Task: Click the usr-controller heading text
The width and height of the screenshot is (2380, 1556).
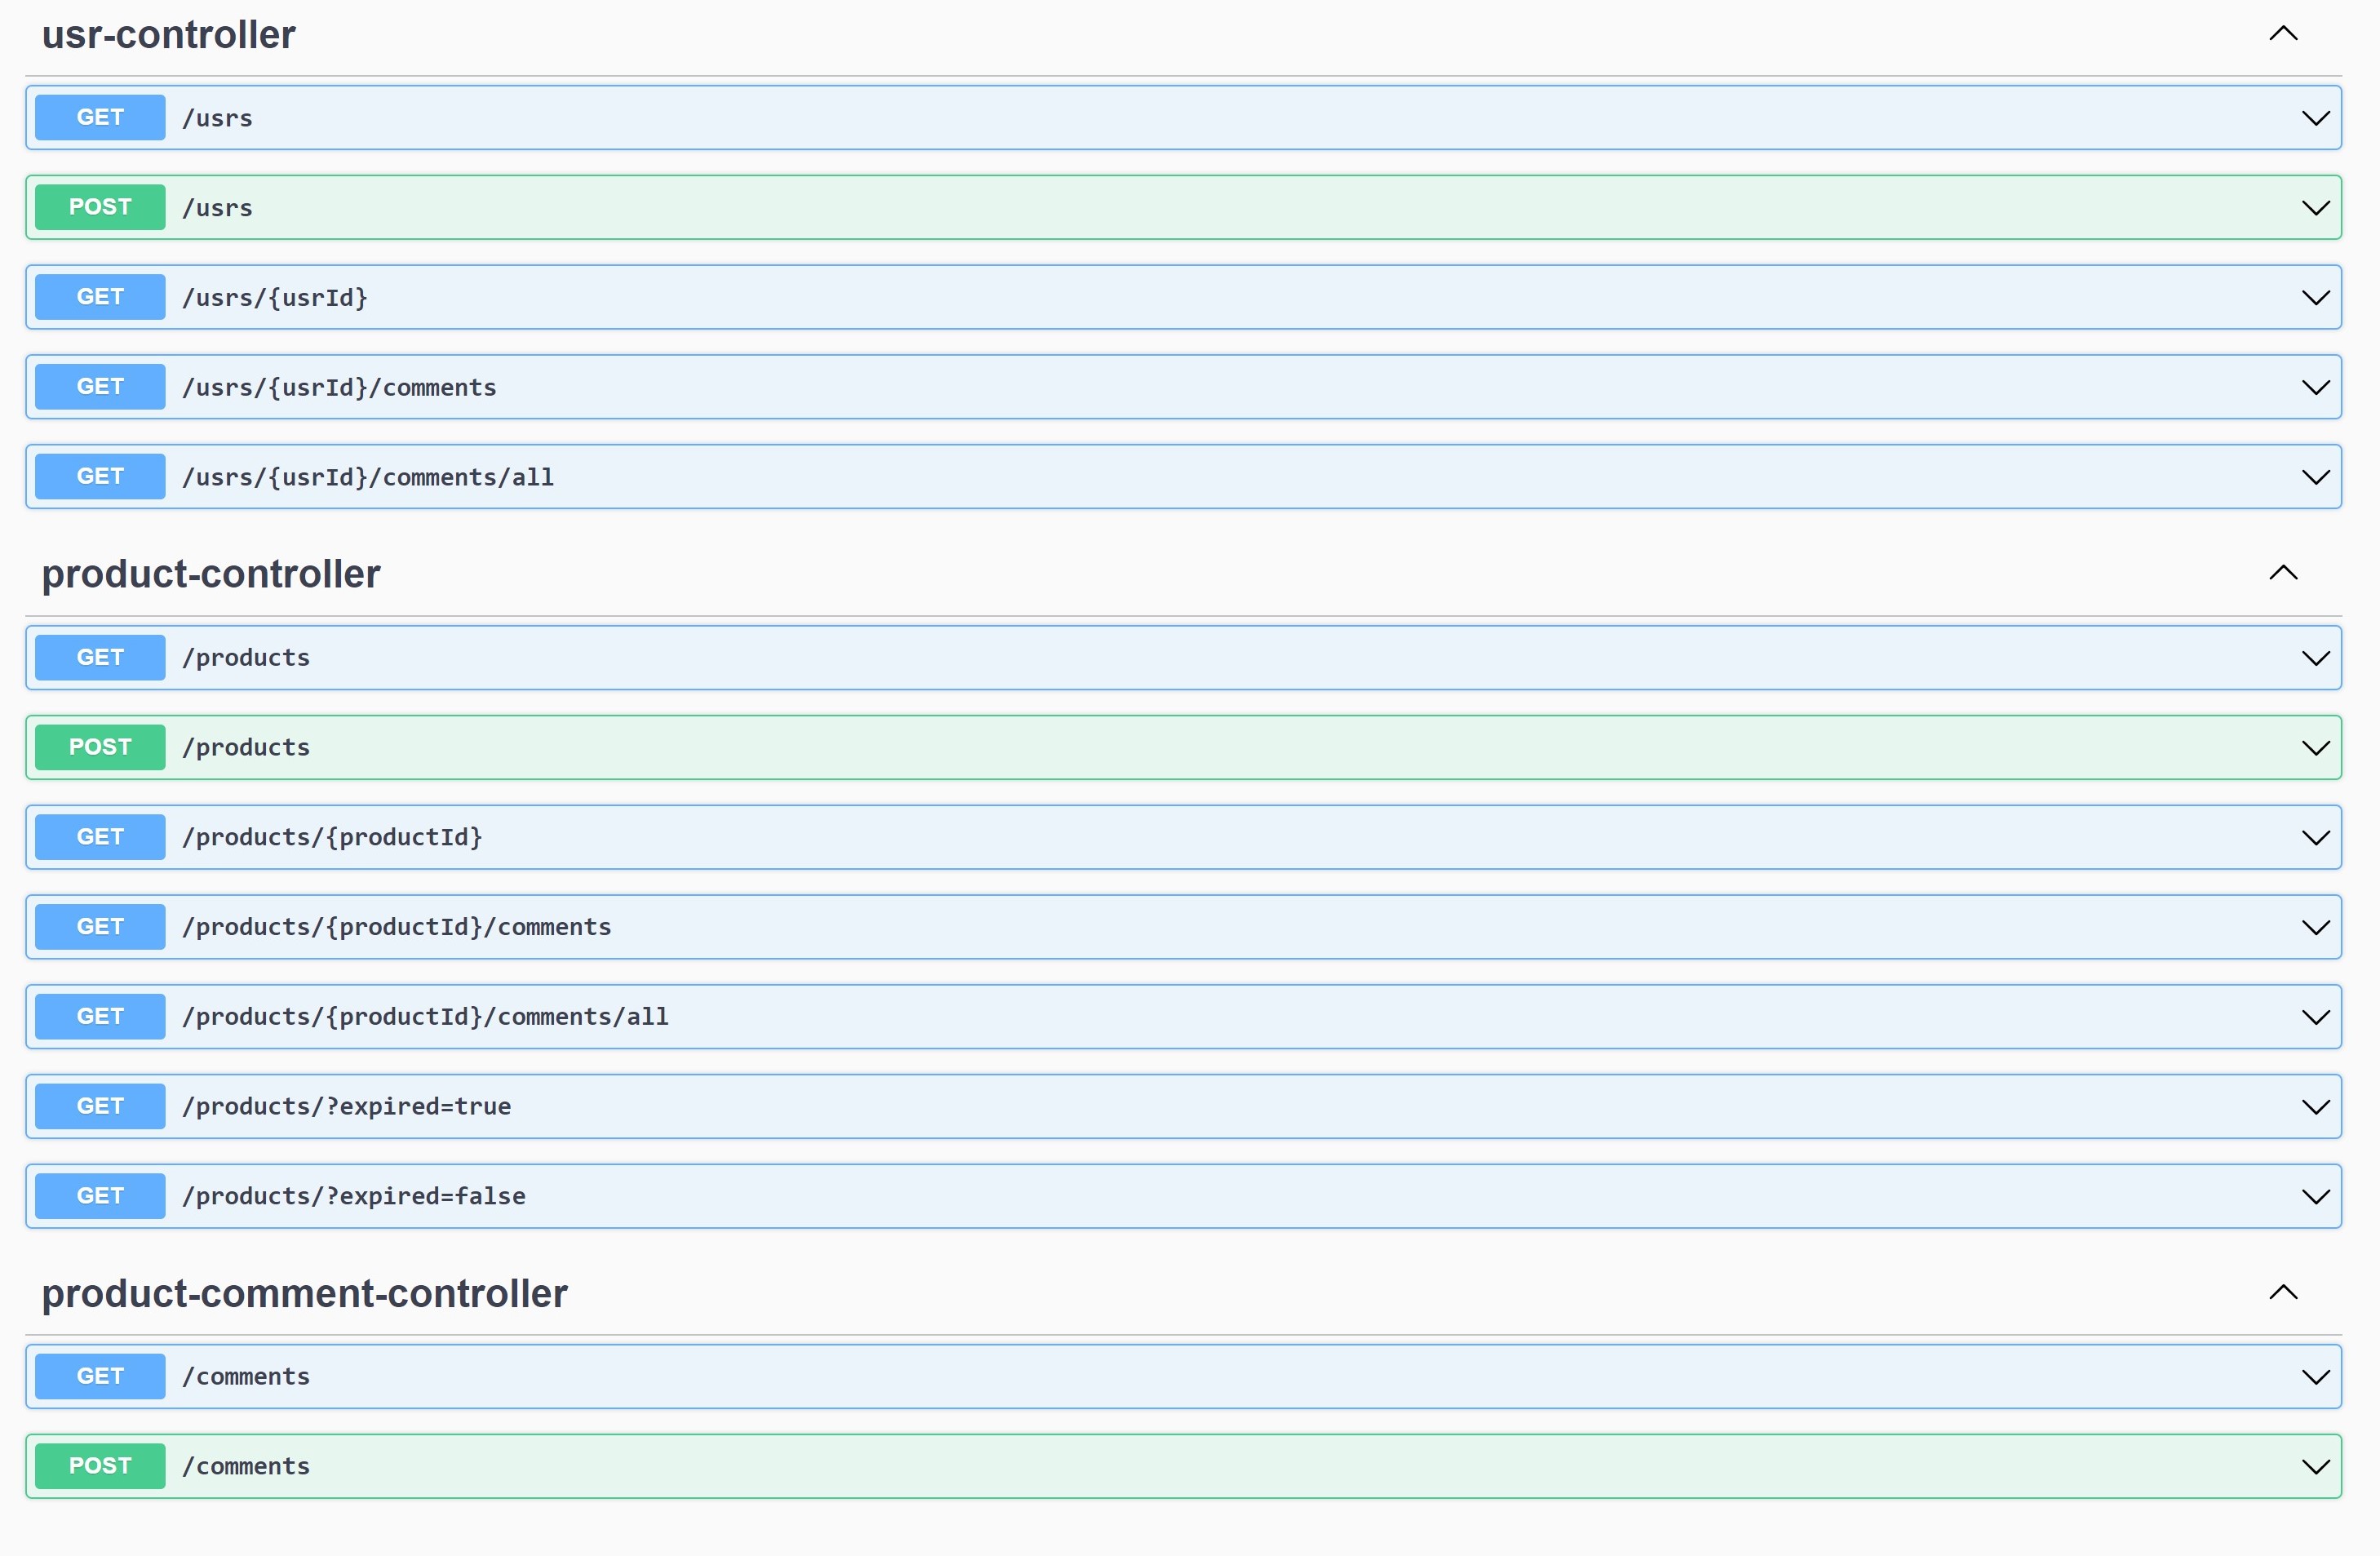Action: (169, 35)
